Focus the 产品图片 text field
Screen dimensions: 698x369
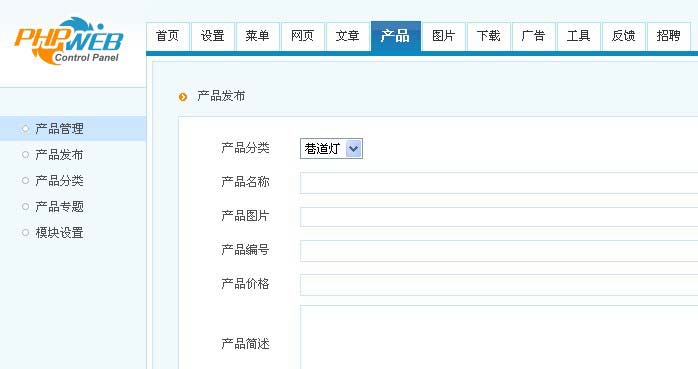click(499, 217)
